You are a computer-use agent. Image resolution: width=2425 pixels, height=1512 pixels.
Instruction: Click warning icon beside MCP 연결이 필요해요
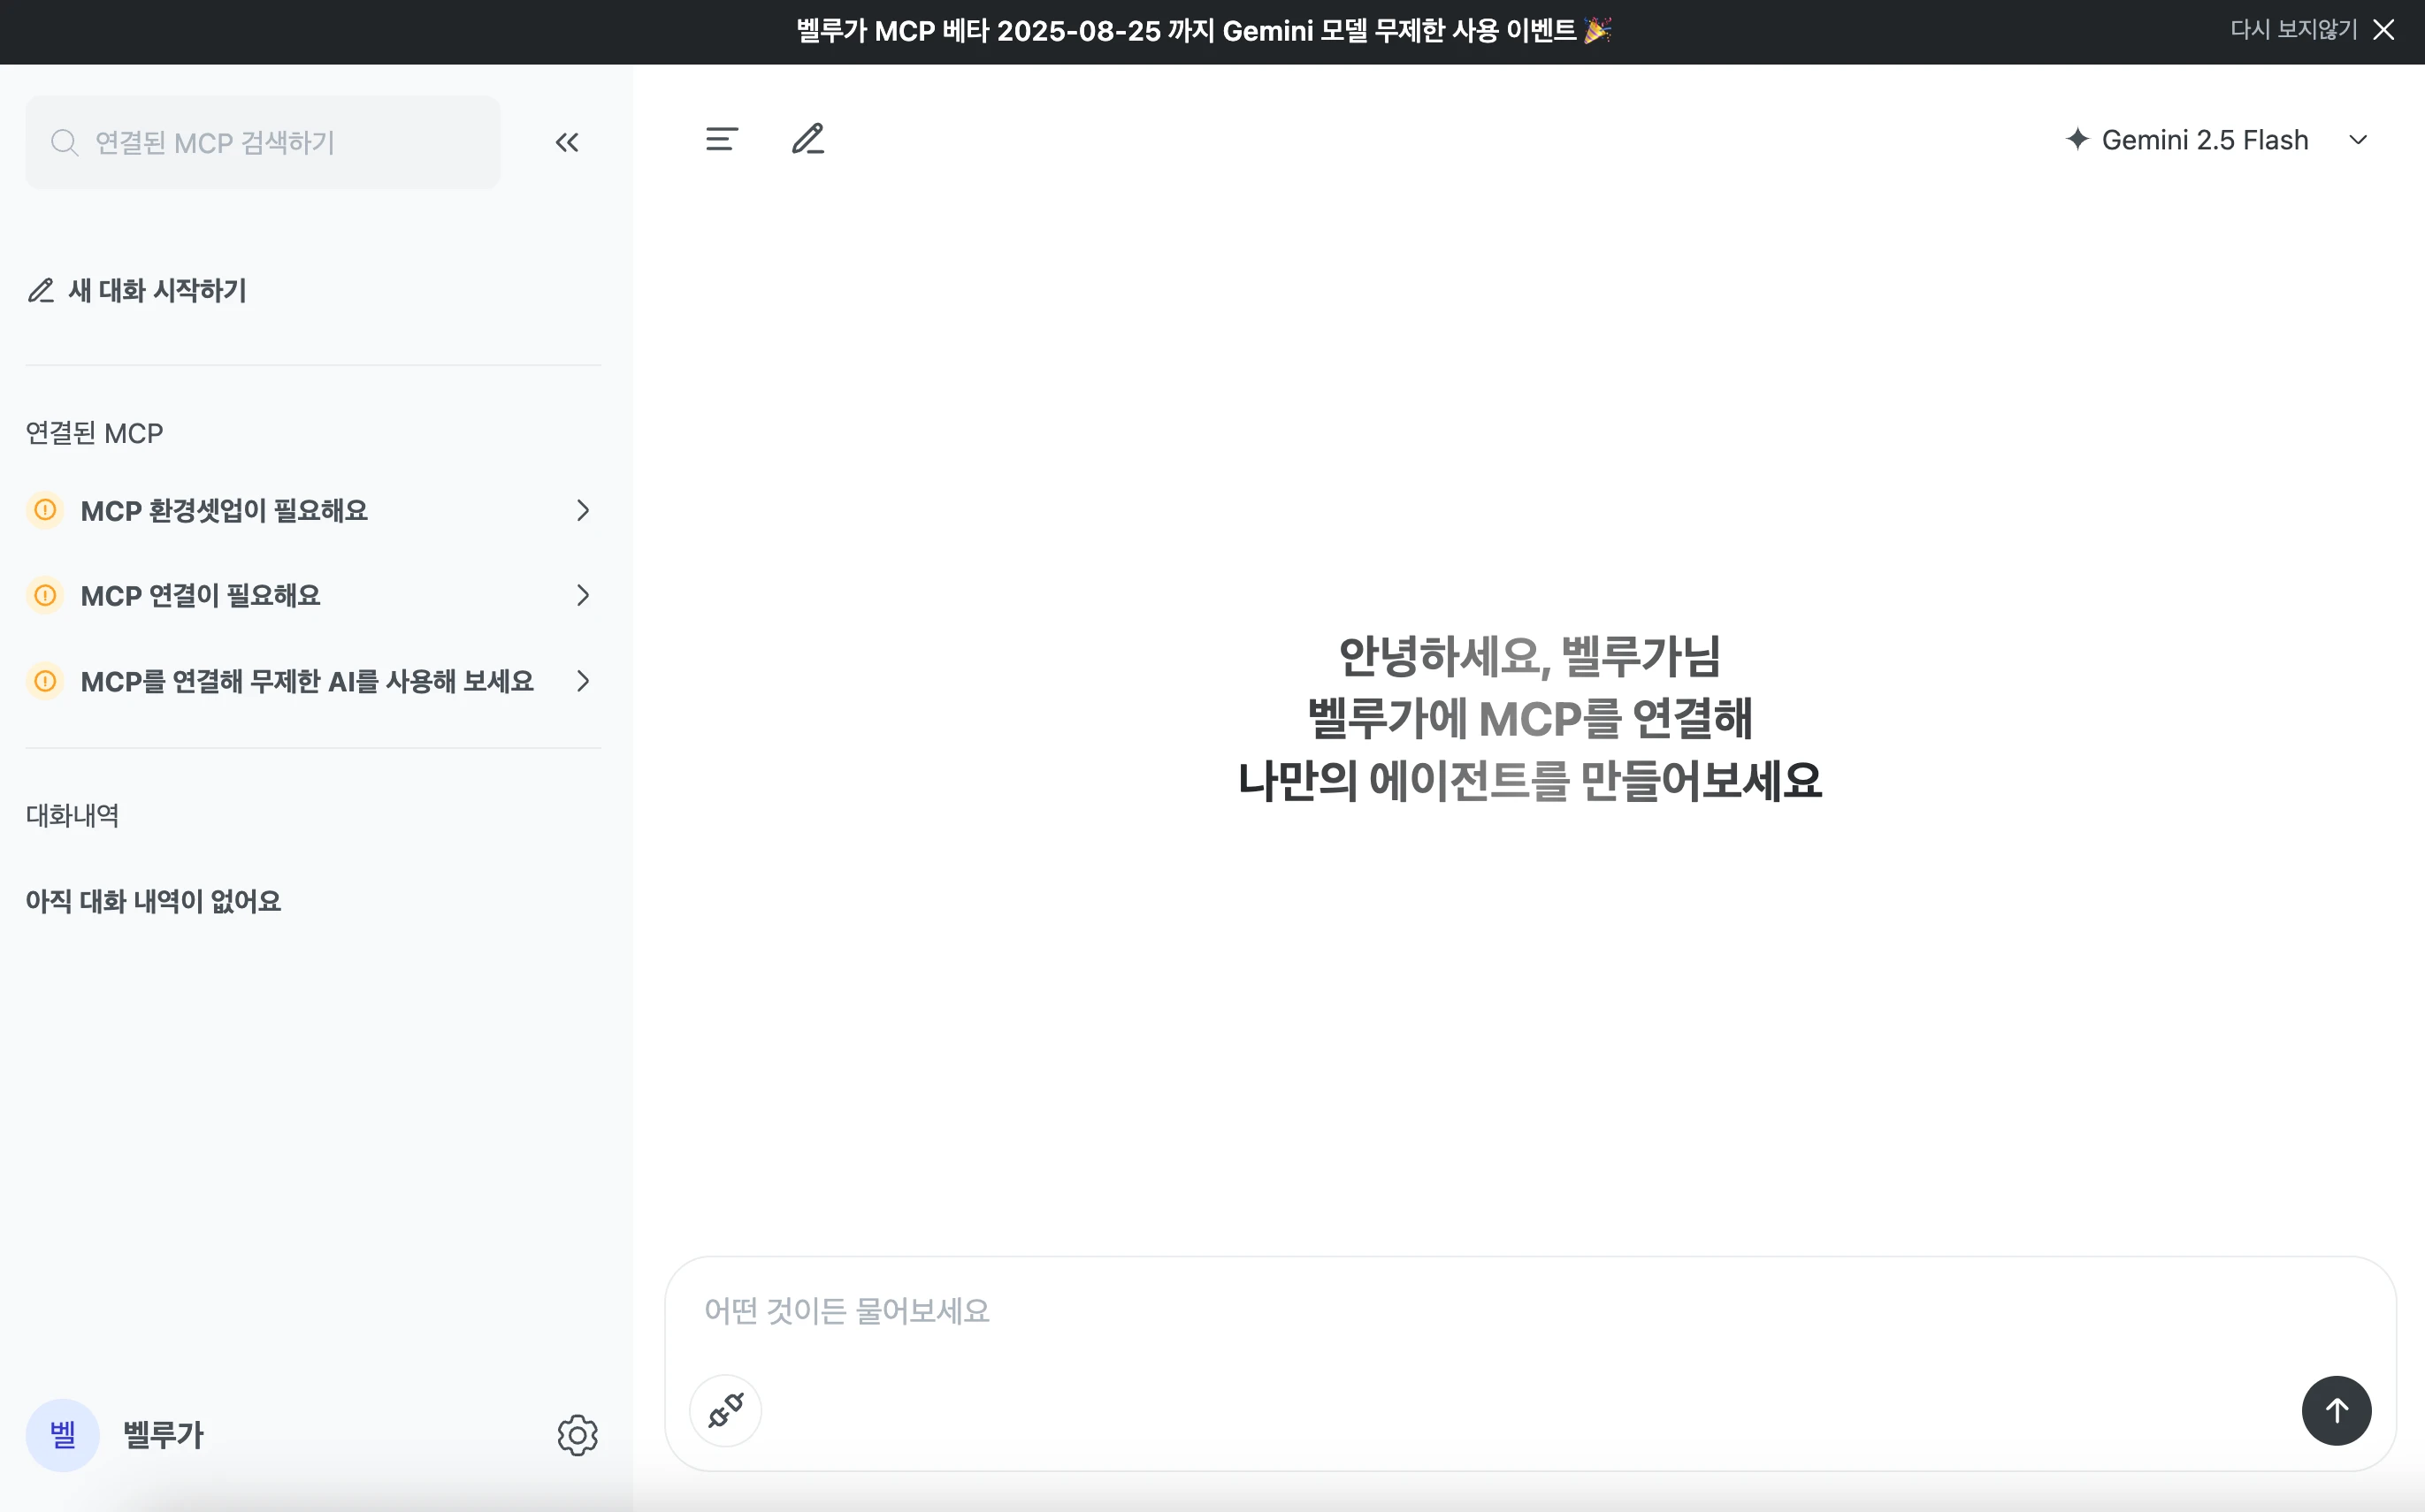pyautogui.click(x=45, y=595)
